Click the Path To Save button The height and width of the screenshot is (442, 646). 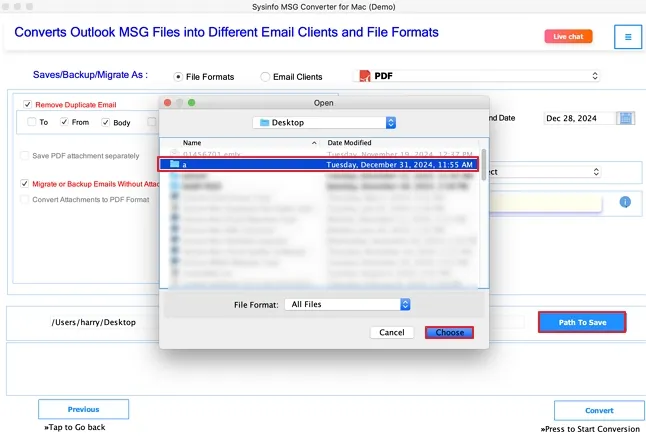(582, 322)
